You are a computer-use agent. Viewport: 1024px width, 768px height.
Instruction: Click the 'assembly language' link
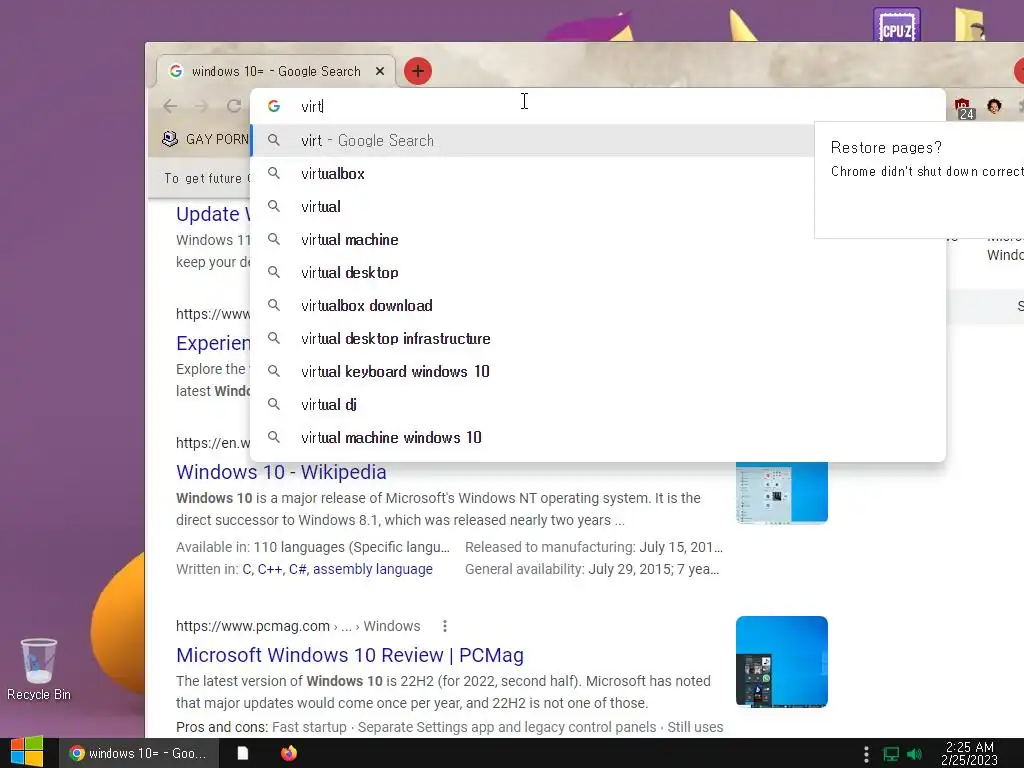[x=372, y=569]
